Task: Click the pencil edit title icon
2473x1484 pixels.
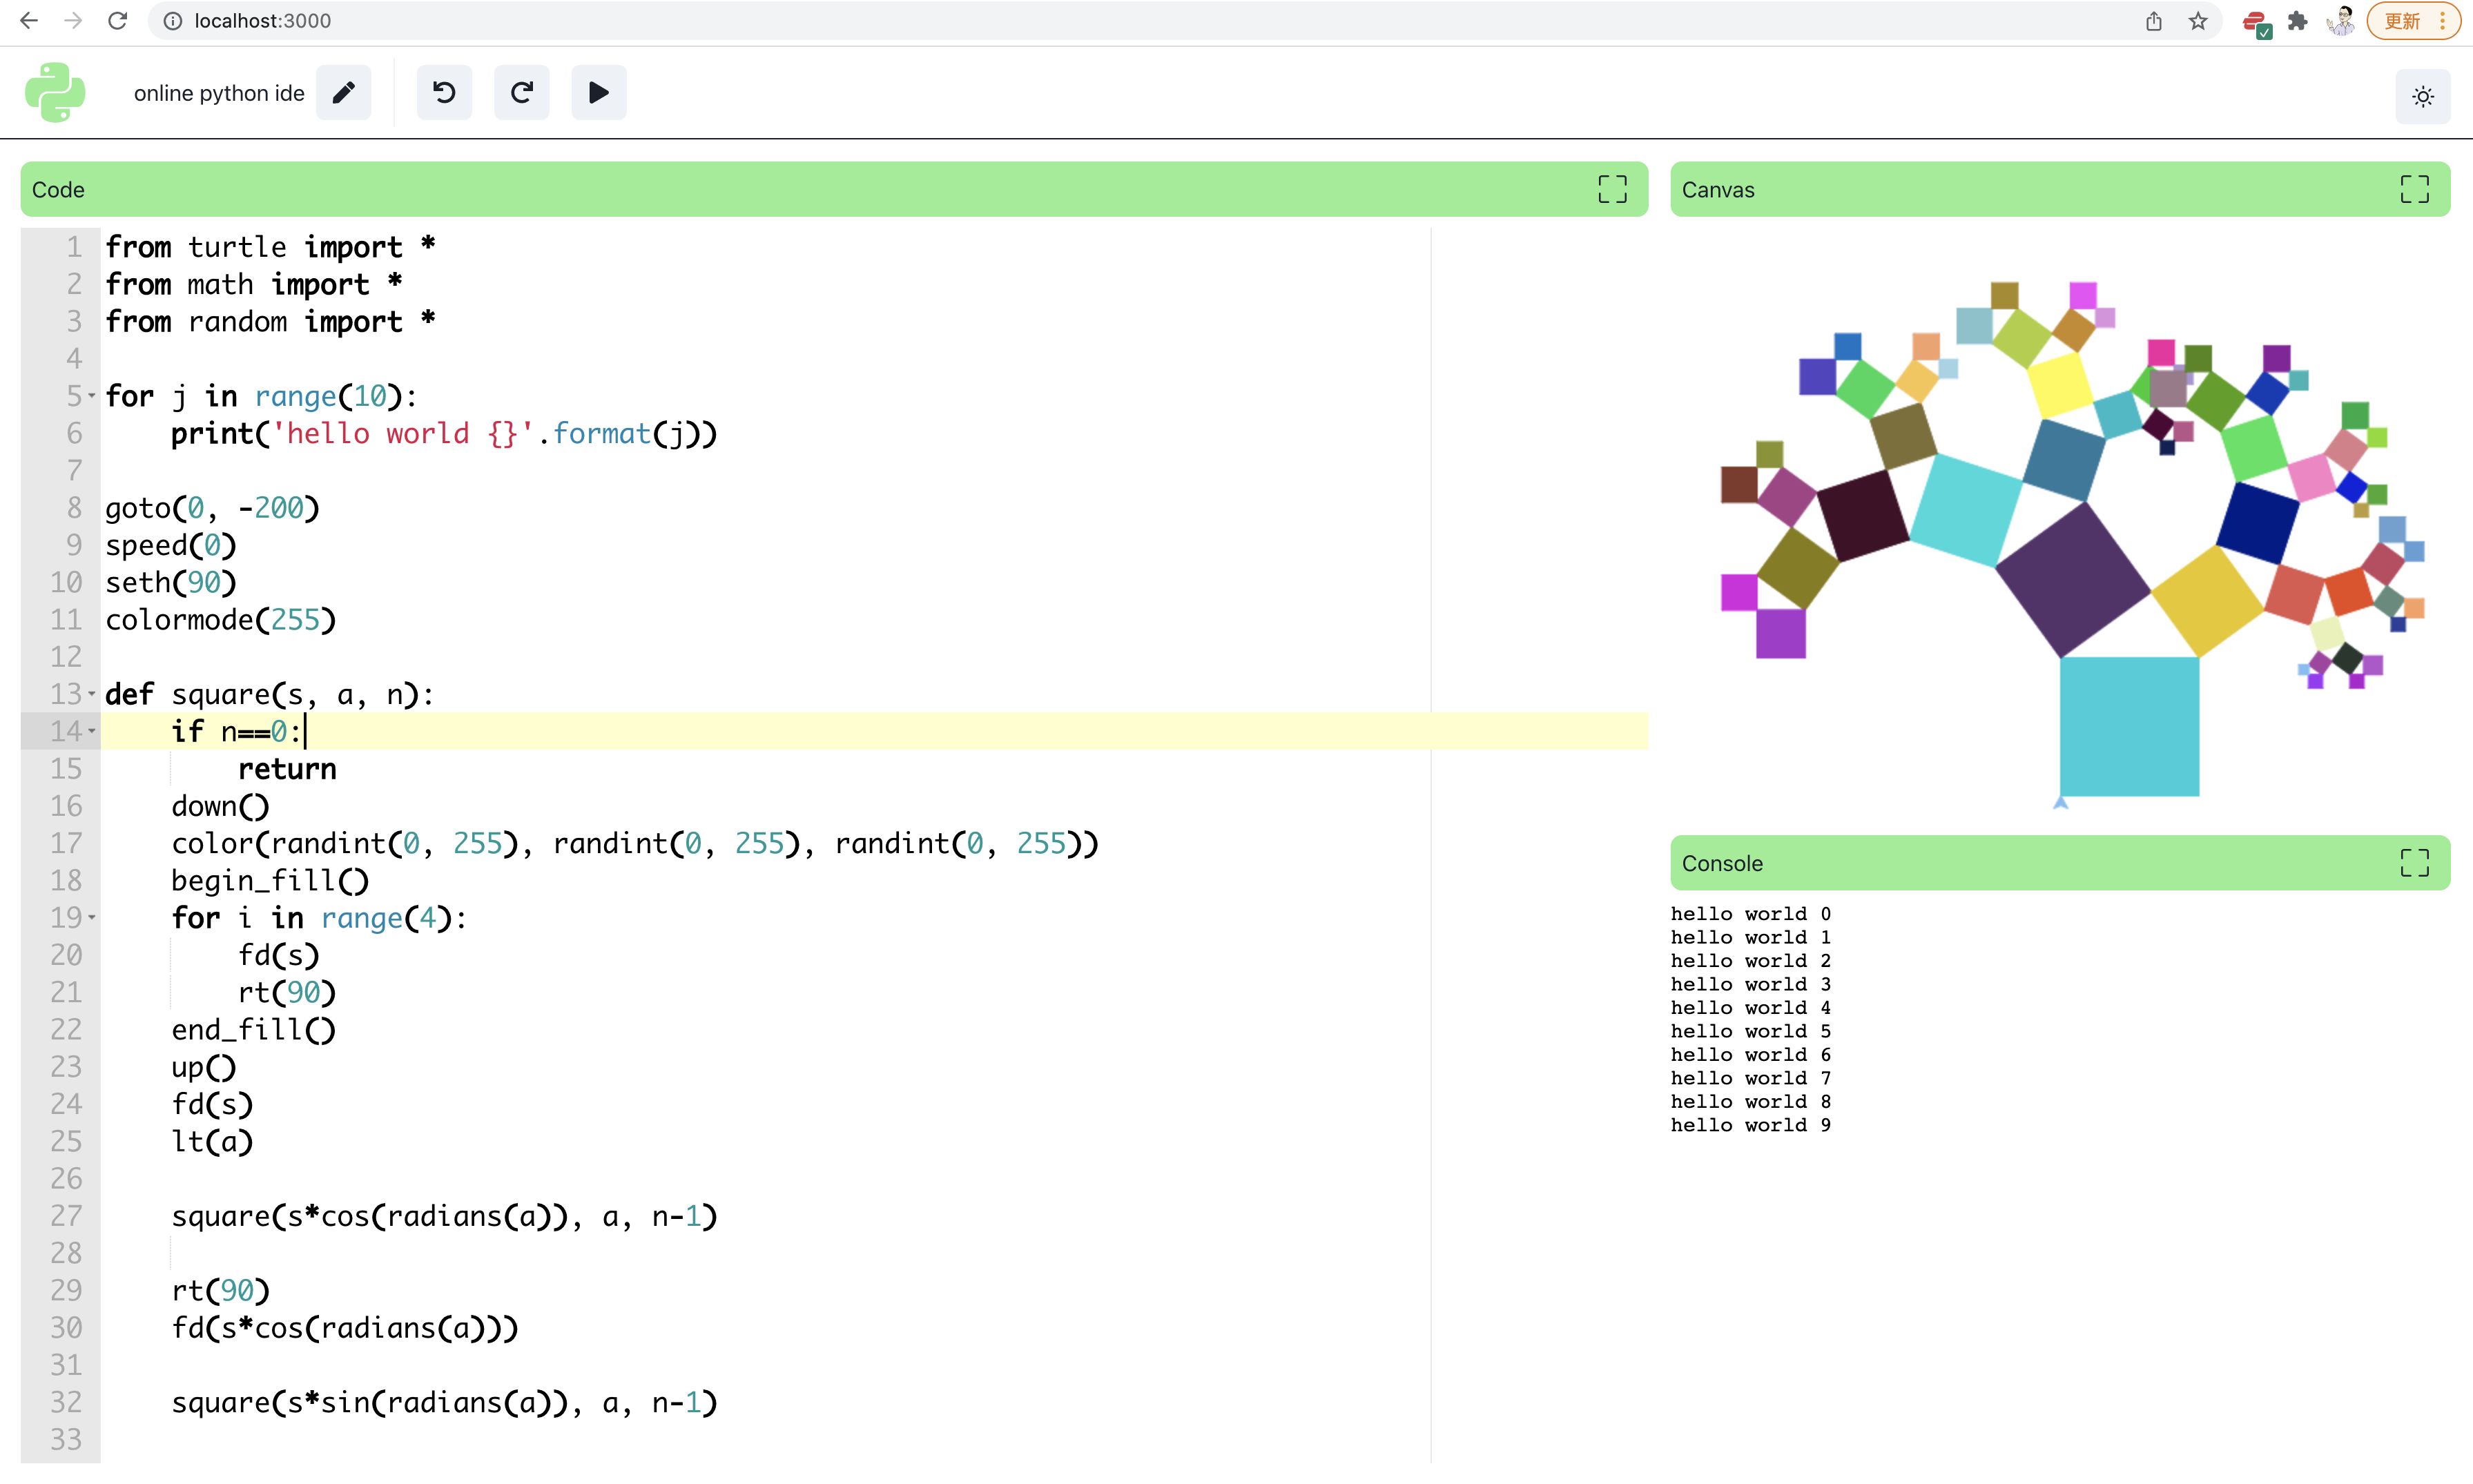Action: (343, 93)
